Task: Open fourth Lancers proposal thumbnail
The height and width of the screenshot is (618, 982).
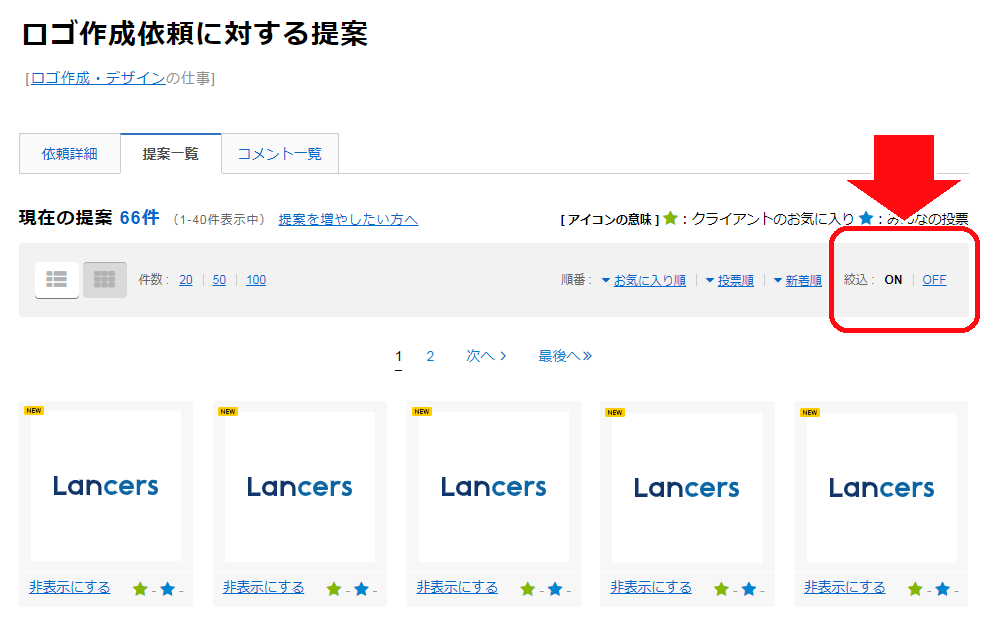Action: coord(687,488)
